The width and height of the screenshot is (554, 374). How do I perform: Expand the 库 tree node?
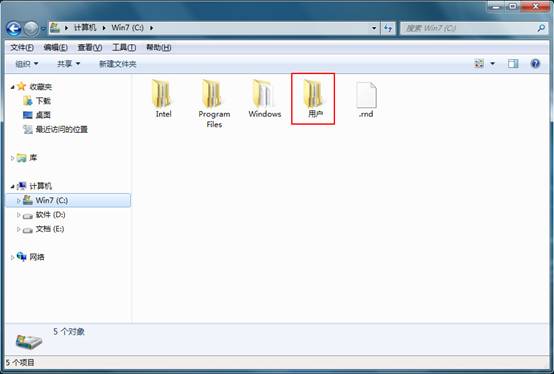[x=13, y=158]
